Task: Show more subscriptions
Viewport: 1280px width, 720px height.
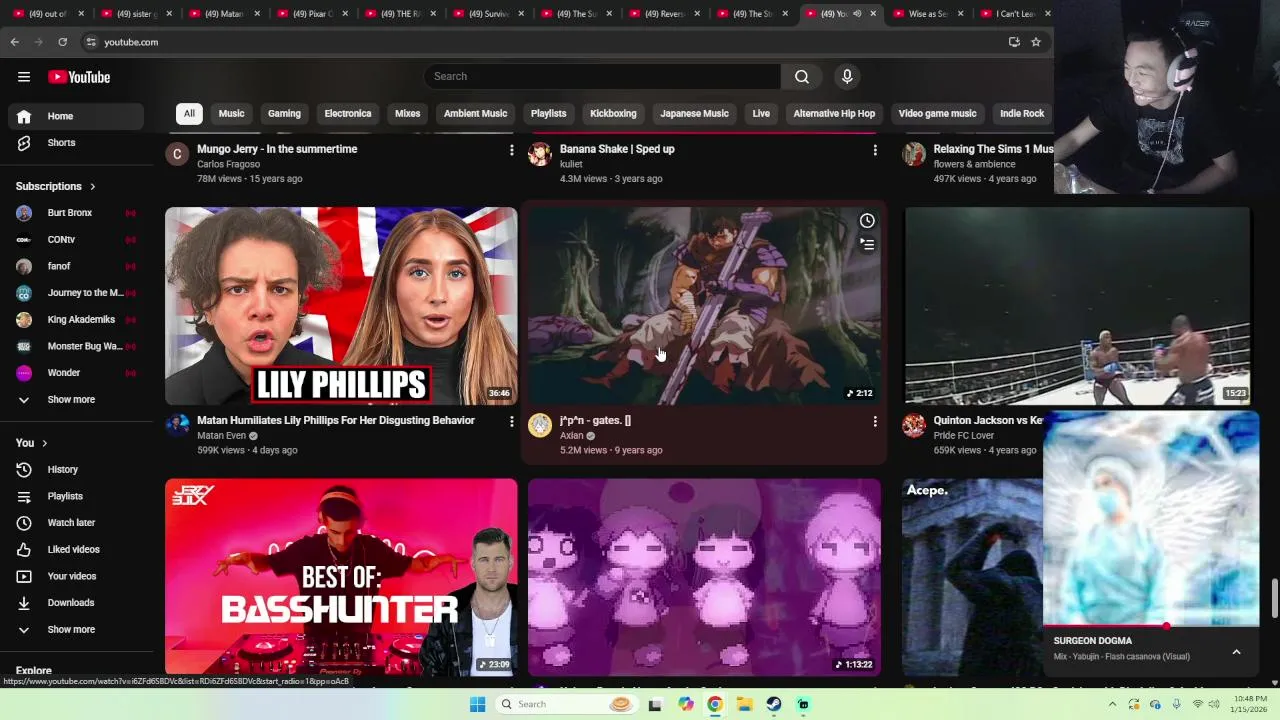Action: [x=72, y=399]
